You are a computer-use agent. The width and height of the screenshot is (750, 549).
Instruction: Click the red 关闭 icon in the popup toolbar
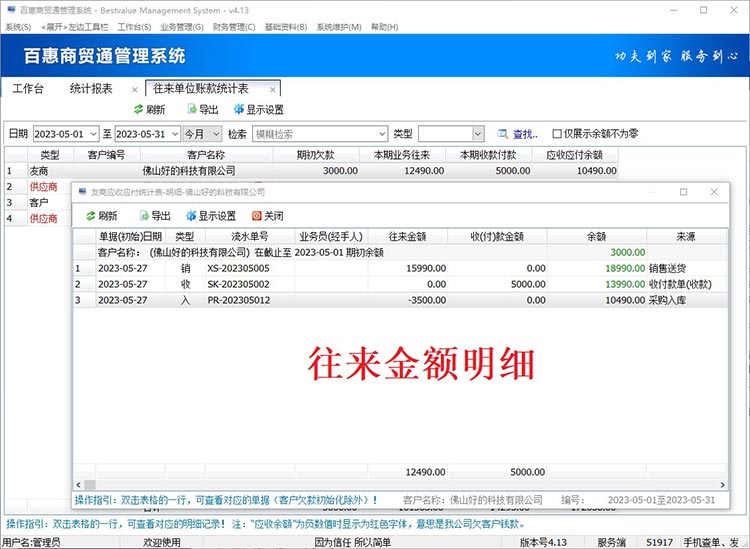point(257,215)
